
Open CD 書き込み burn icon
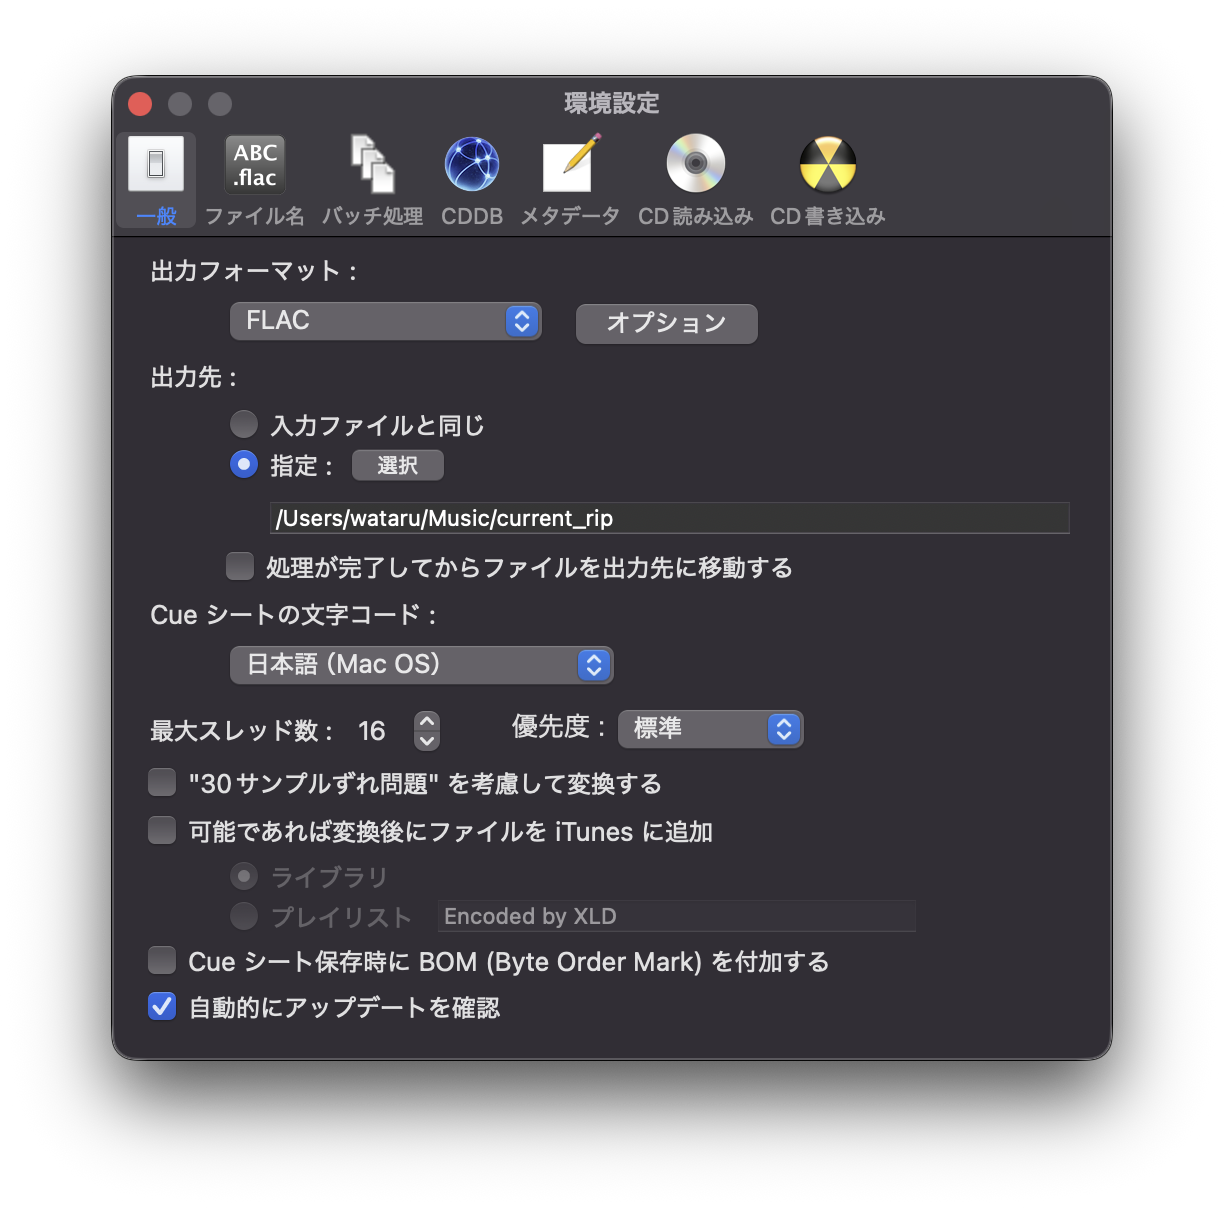(827, 166)
